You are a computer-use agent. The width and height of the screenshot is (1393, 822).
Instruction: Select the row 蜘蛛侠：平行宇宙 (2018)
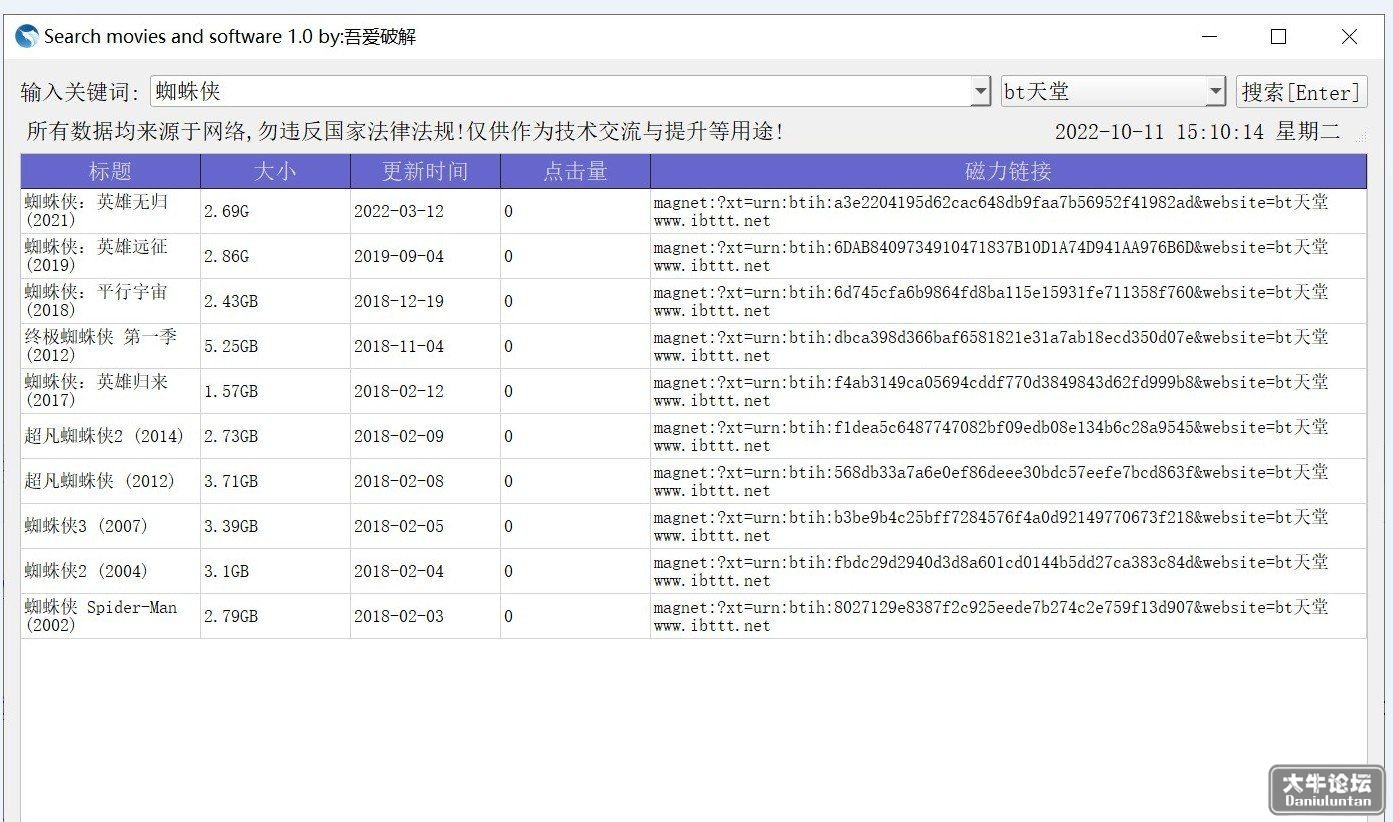point(693,301)
